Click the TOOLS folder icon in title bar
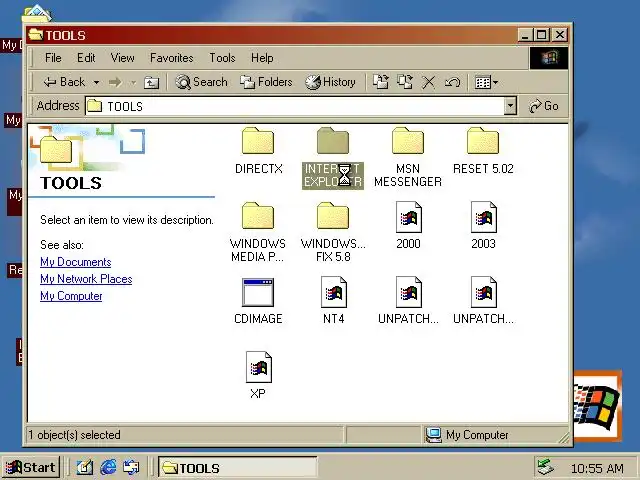 [x=36, y=35]
